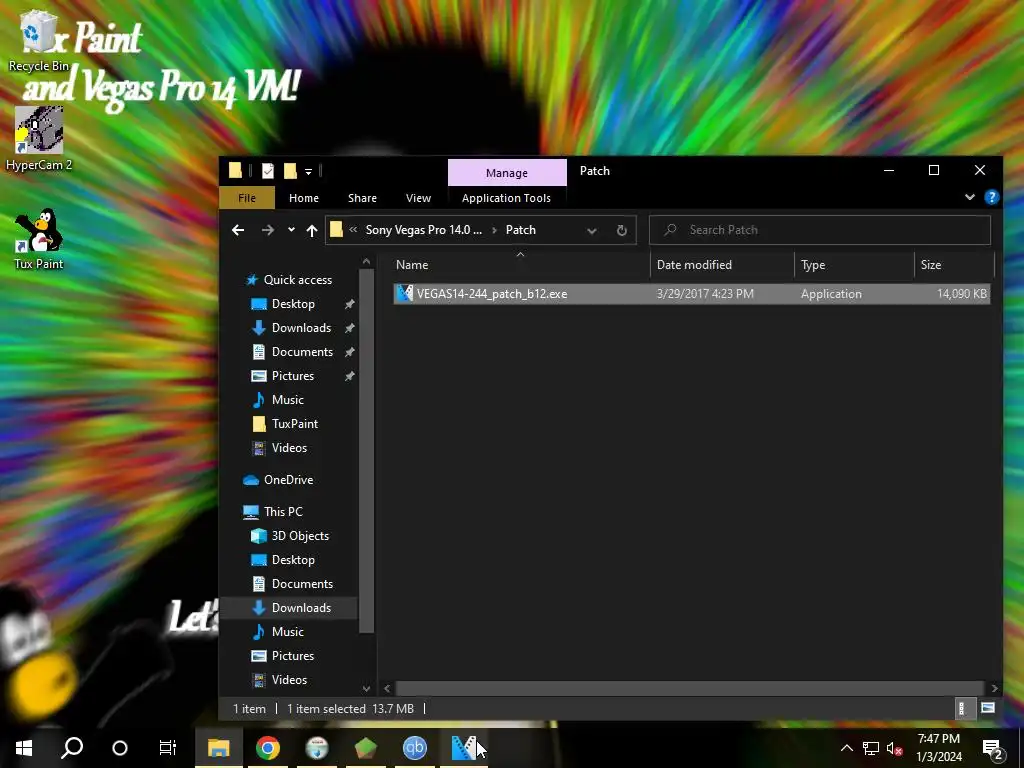The image size is (1024, 768).
Task: Click navigation pane scroll down arrow
Action: coord(366,688)
